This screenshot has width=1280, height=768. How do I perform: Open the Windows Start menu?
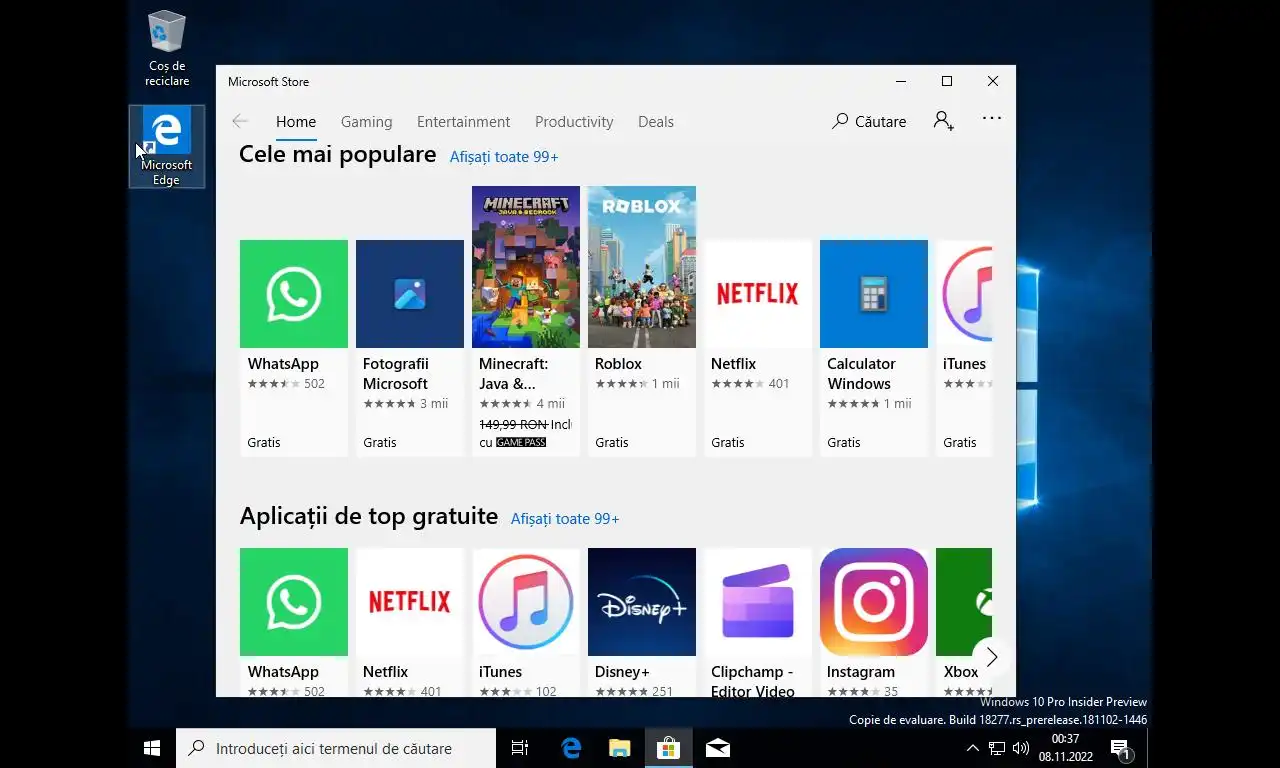tap(152, 748)
